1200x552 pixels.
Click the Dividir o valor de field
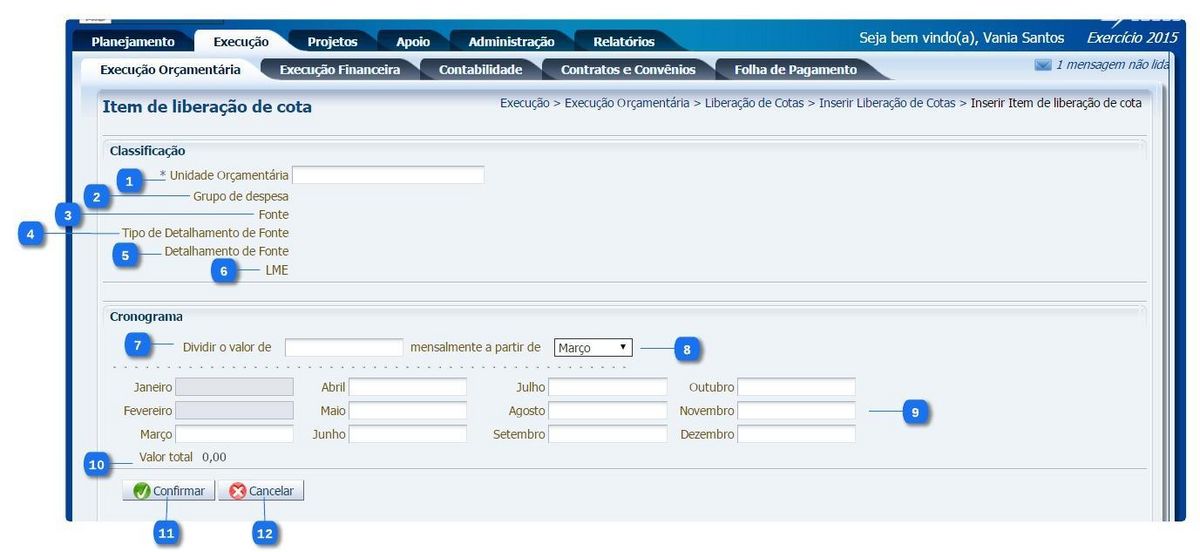pyautogui.click(x=344, y=347)
